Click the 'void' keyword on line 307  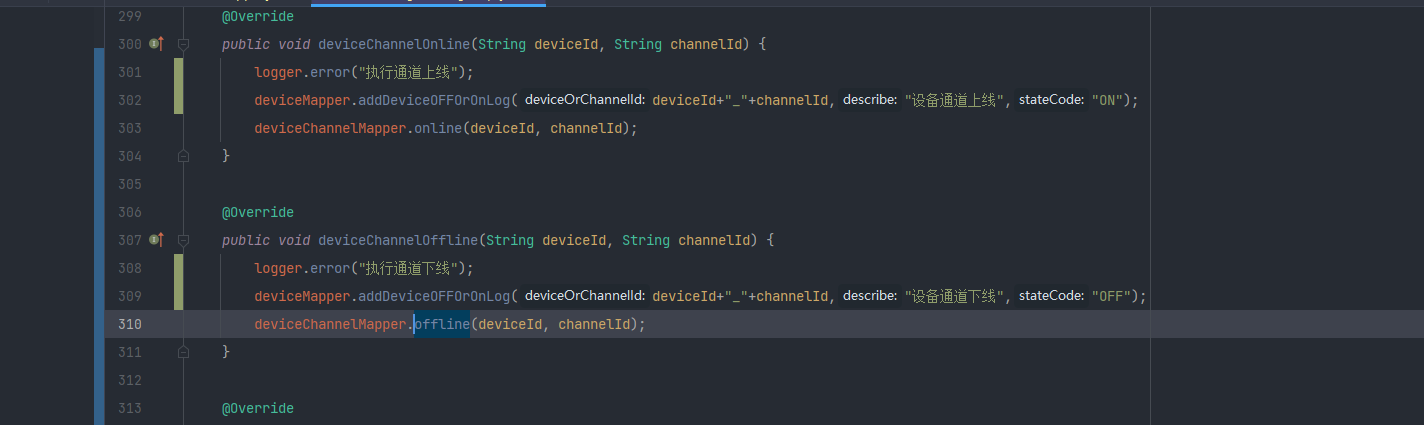[x=294, y=240]
